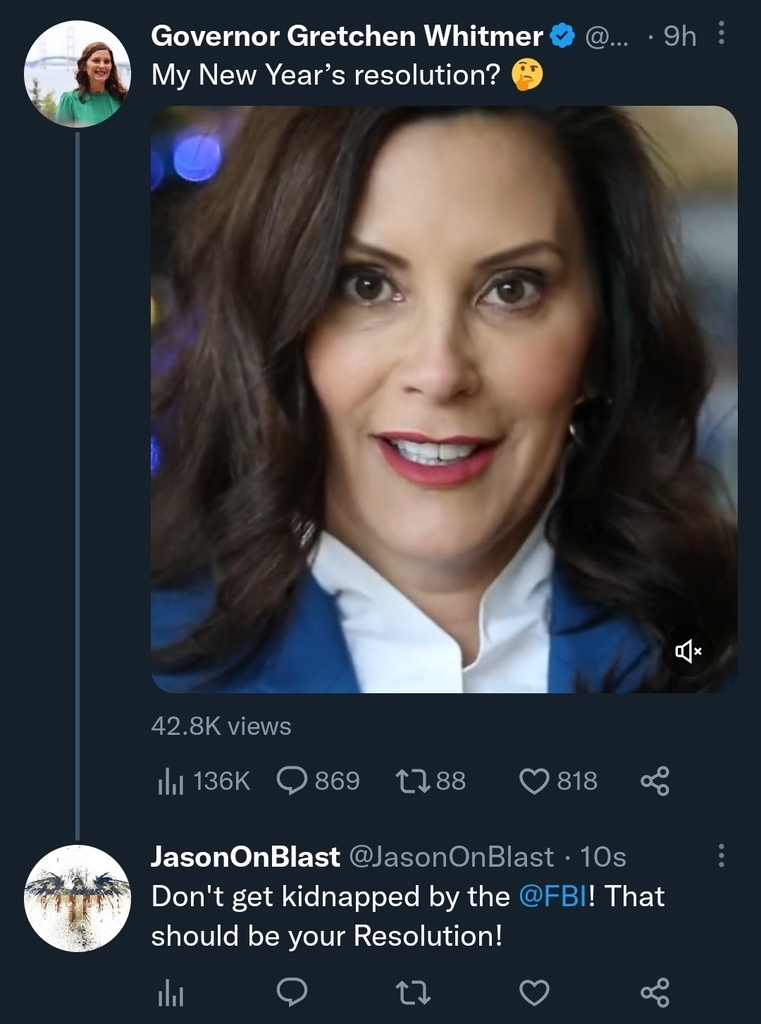Play the video in the tweet
761x1024 pixels.
[444, 399]
